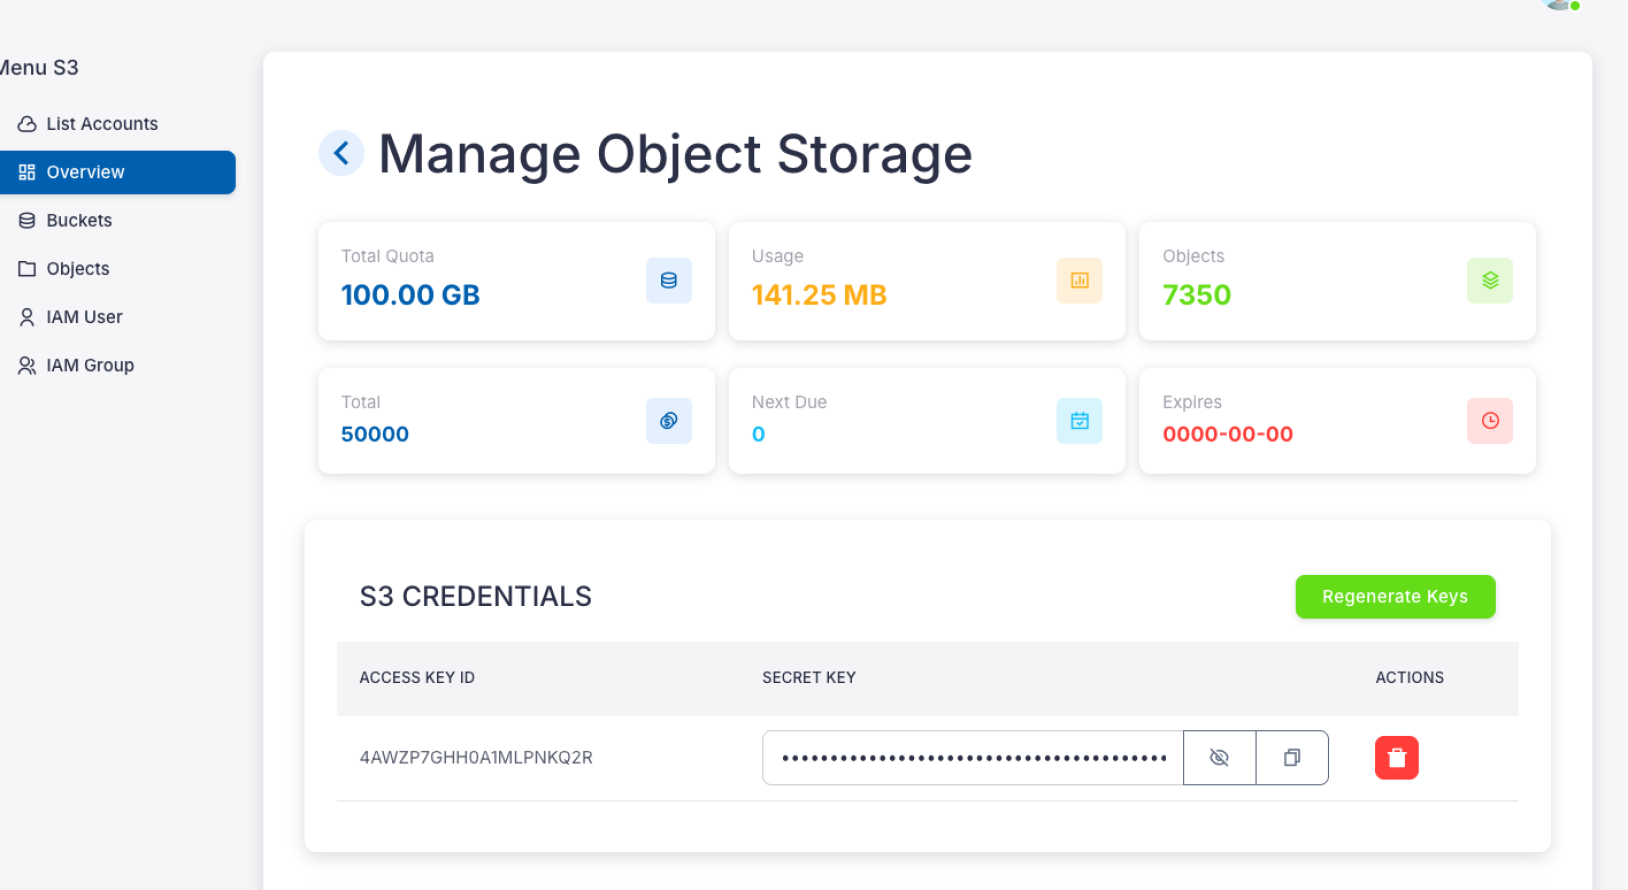Screen dimensions: 1628x890
Task: Click the Total coins icon
Action: pyautogui.click(x=669, y=421)
